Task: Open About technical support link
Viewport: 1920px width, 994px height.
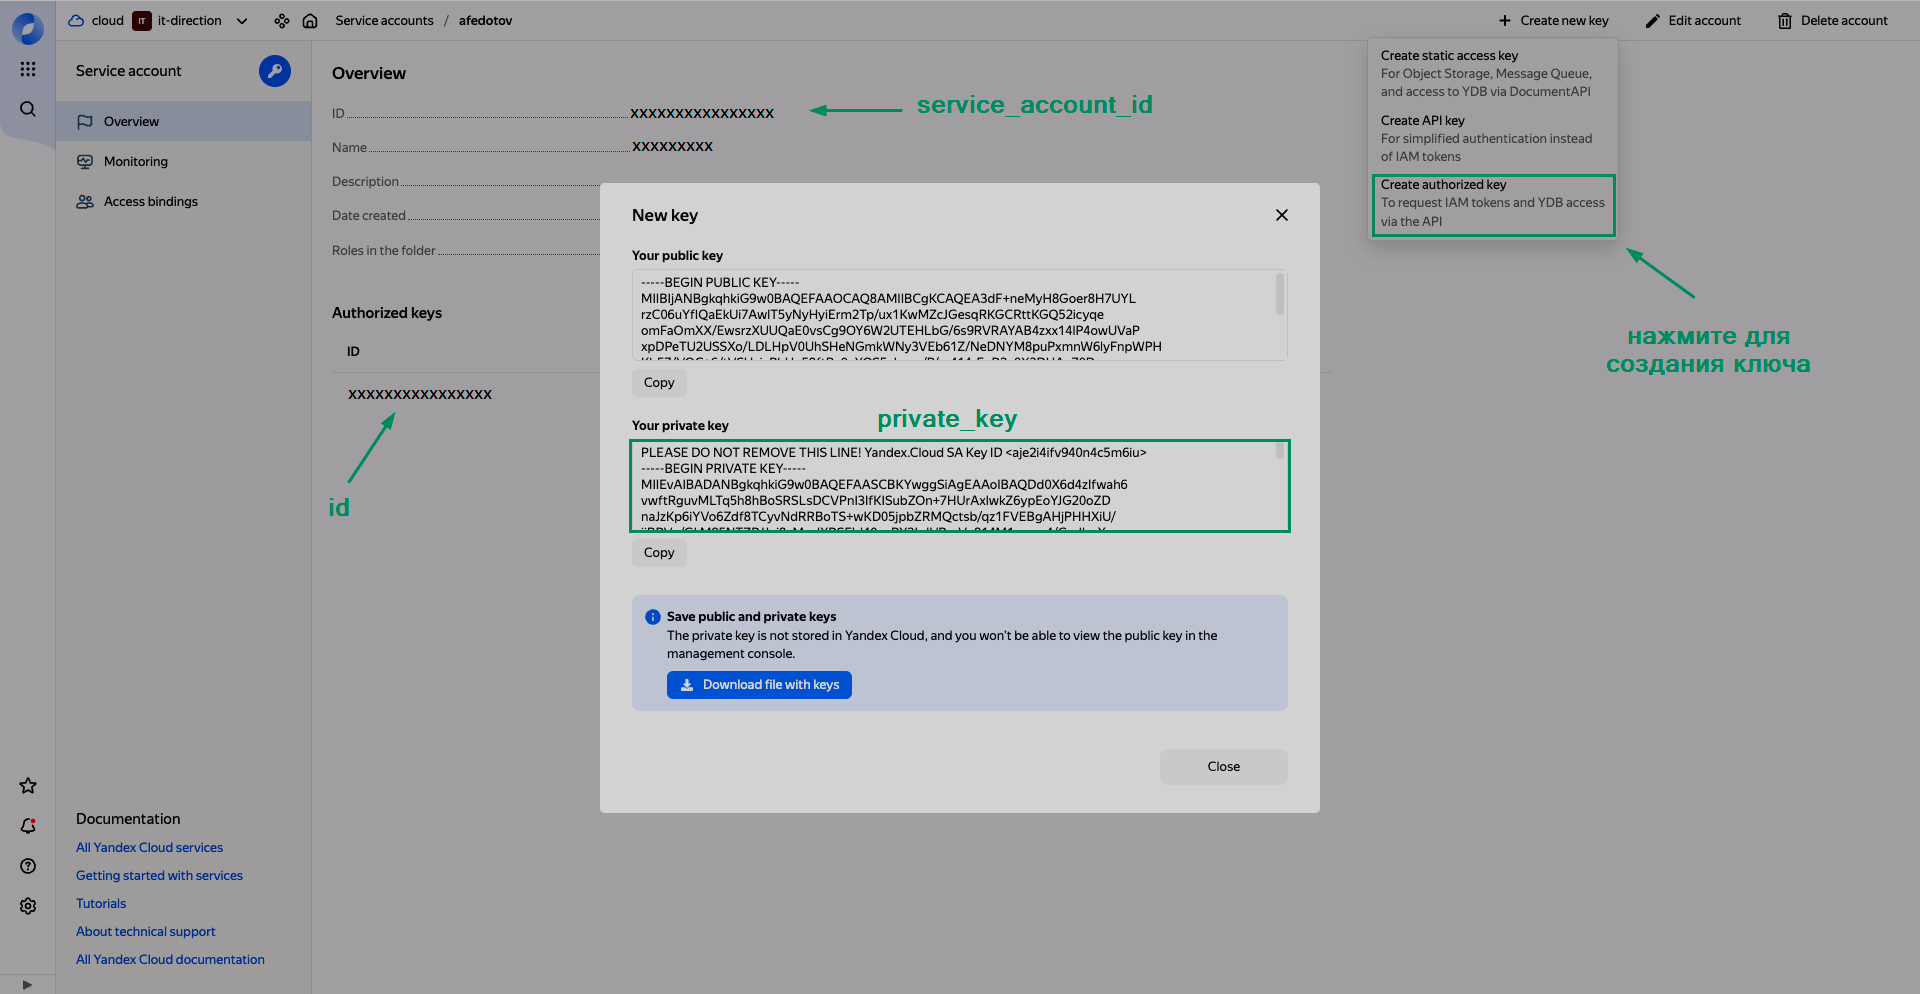Action: (x=146, y=931)
